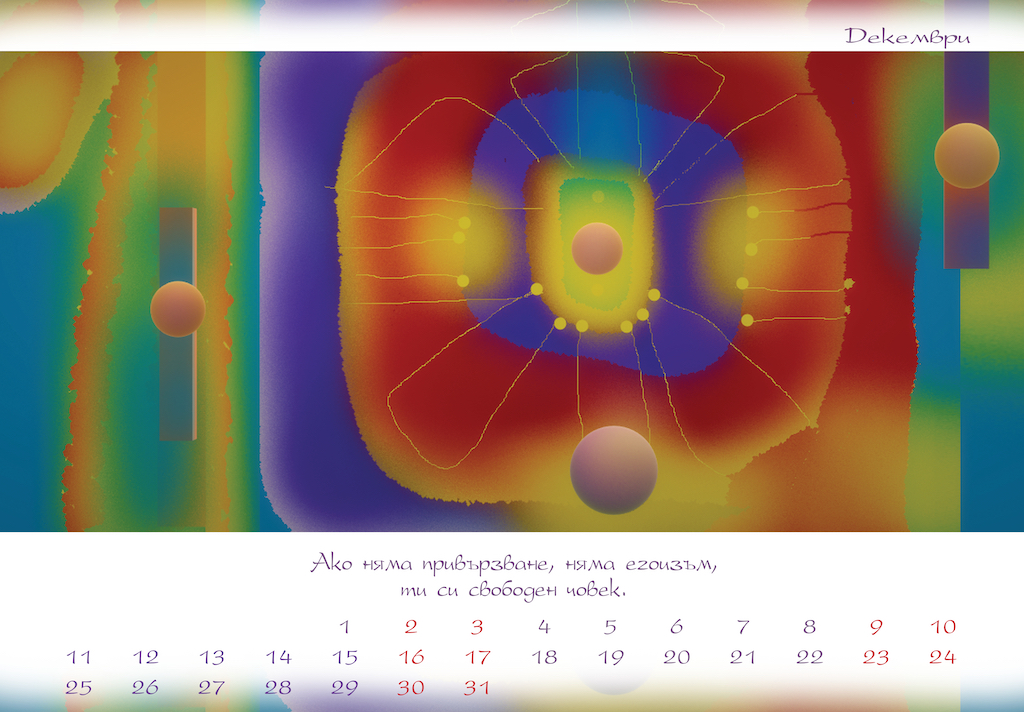Select red calendar date 23
Image resolution: width=1024 pixels, height=712 pixels.
(x=876, y=657)
